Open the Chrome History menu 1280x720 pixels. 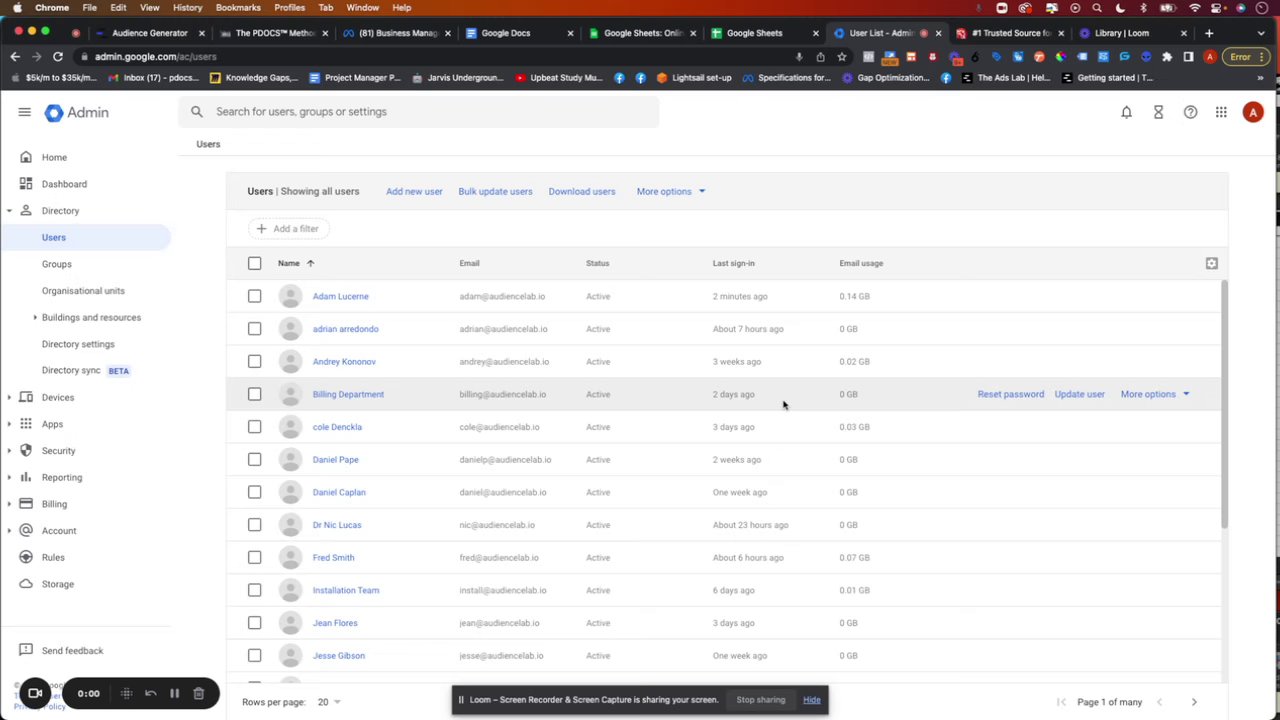(187, 8)
